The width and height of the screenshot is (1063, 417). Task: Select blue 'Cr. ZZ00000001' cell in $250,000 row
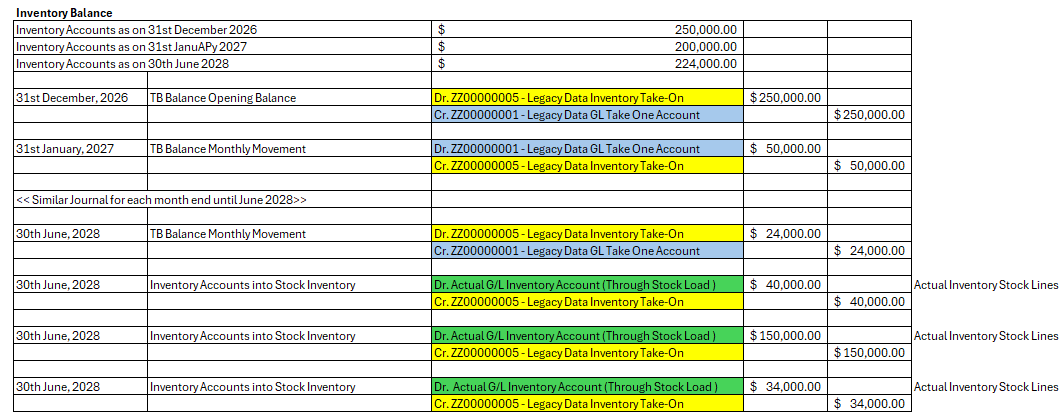point(586,115)
